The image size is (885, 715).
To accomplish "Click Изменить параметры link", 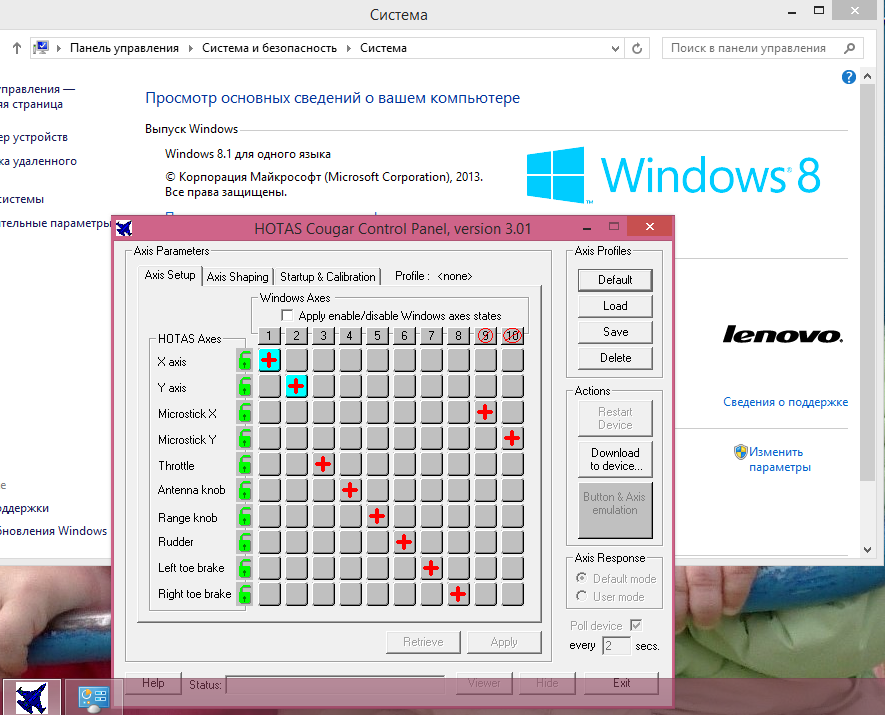I will tap(780, 459).
